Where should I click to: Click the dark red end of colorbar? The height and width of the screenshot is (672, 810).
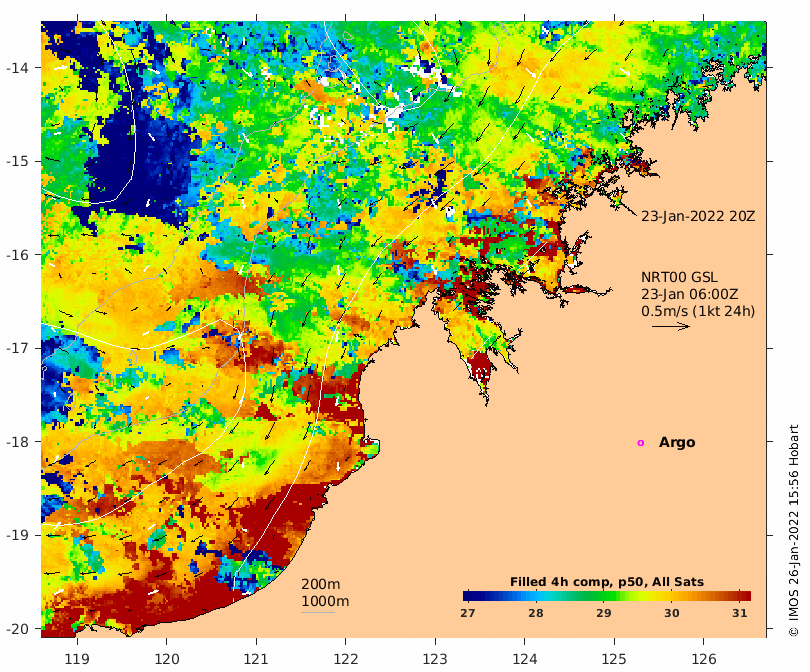pos(746,596)
